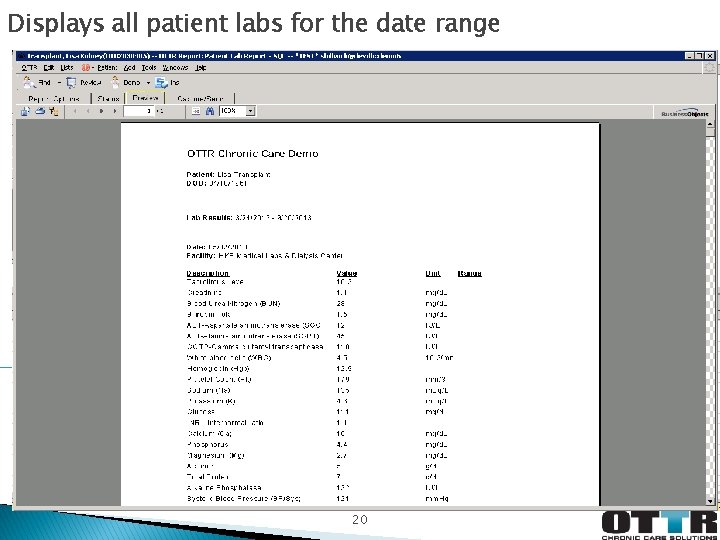Click the Systolic Blood Pressure row

318,498
